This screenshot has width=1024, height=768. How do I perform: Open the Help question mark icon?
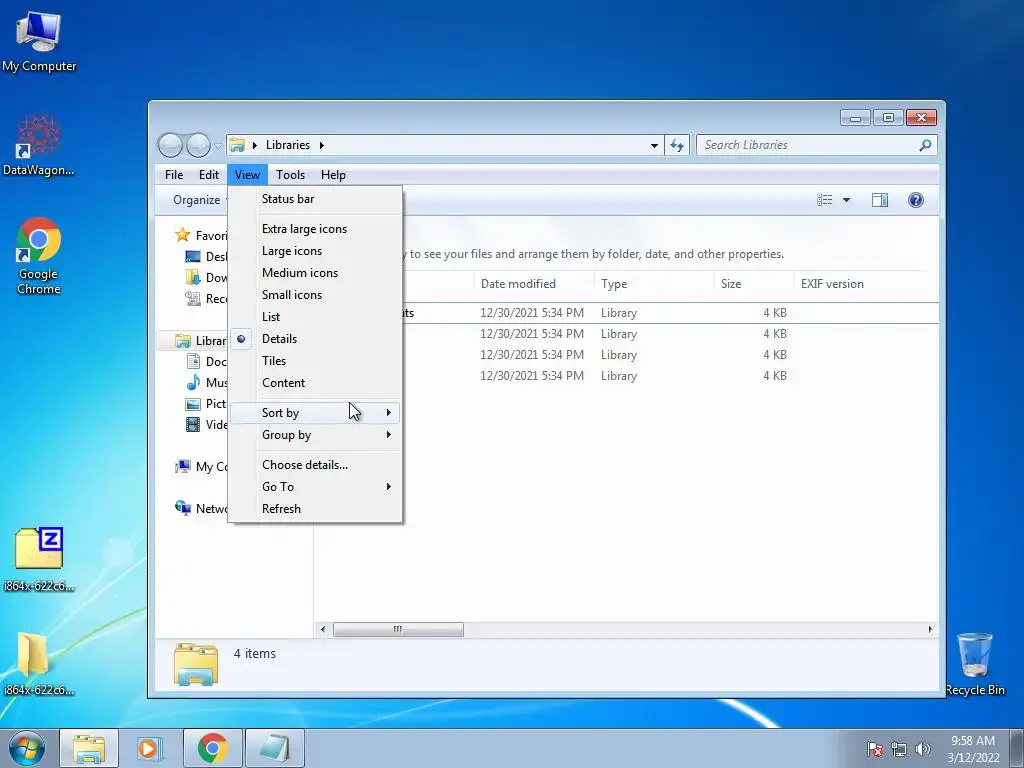tap(916, 200)
